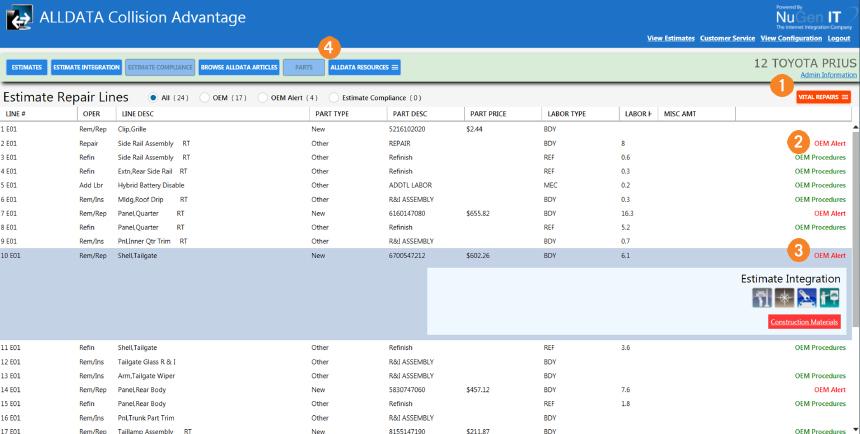Open OEM Procedures for line 3 Side Rail Assembly
This screenshot has height=434, width=860.
[820, 157]
